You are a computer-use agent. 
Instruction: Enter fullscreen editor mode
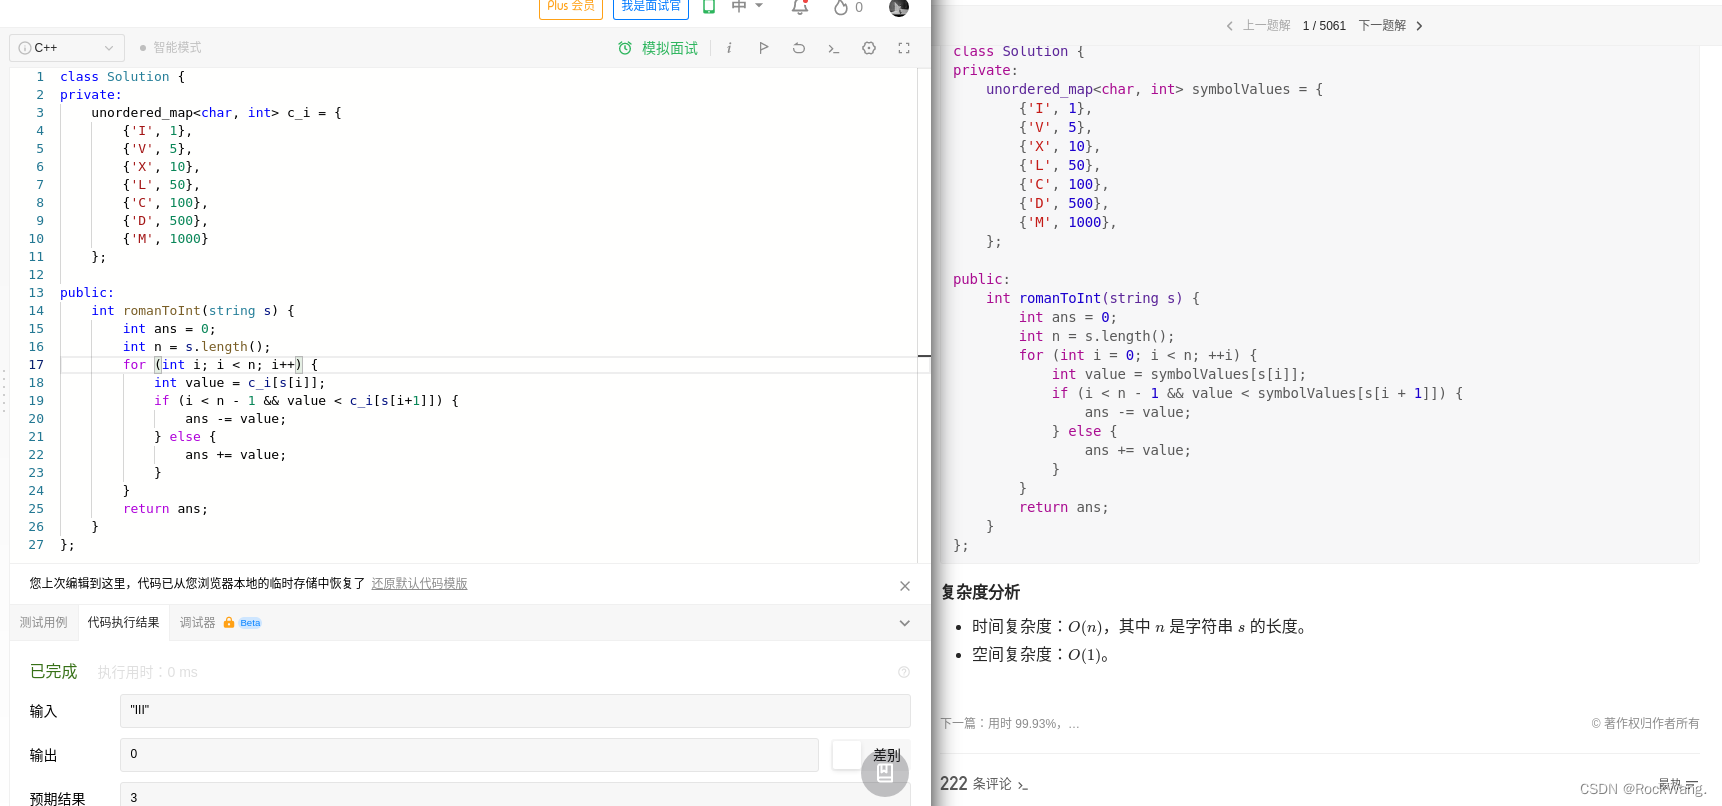click(x=904, y=48)
